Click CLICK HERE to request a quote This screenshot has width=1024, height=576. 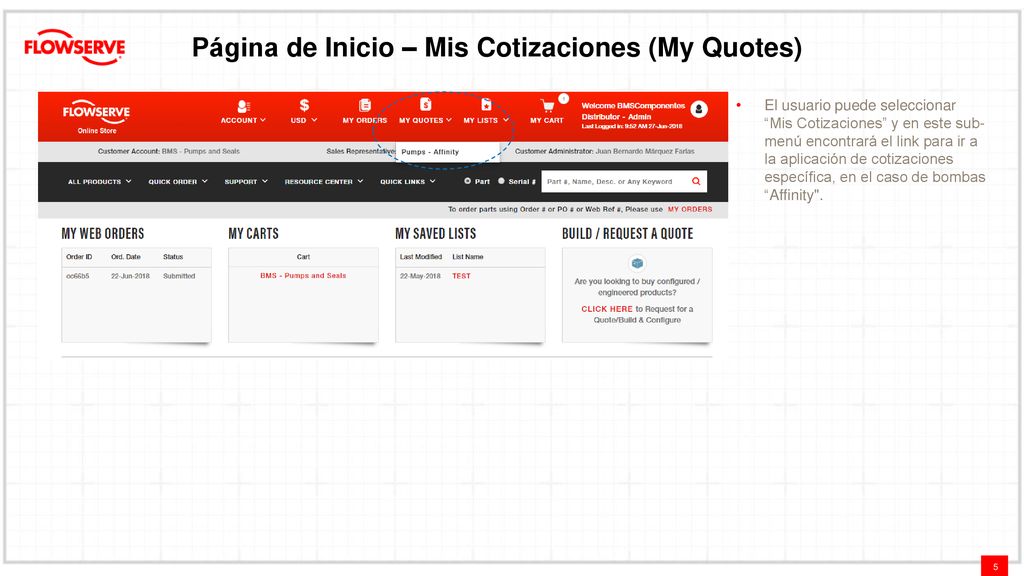click(607, 309)
